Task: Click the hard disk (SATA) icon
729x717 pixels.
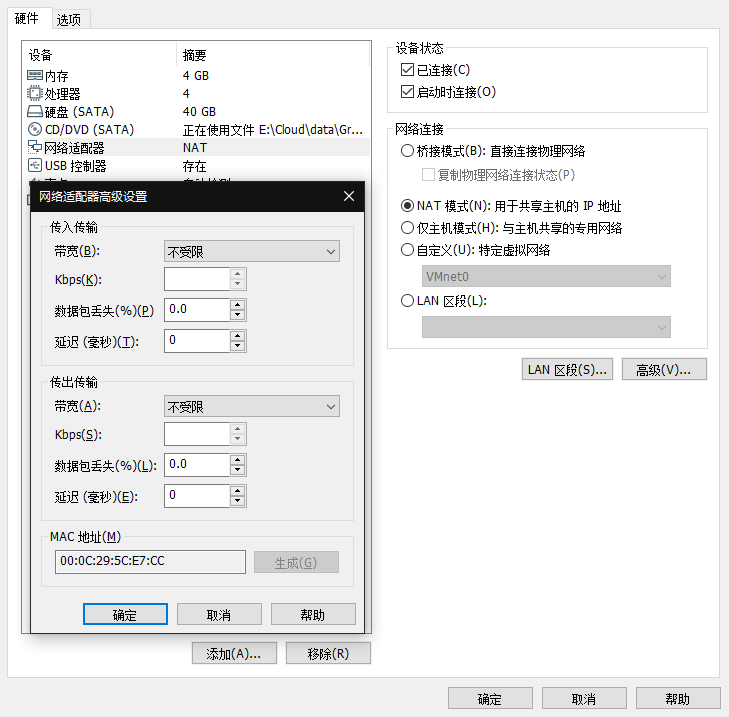Action: (35, 112)
